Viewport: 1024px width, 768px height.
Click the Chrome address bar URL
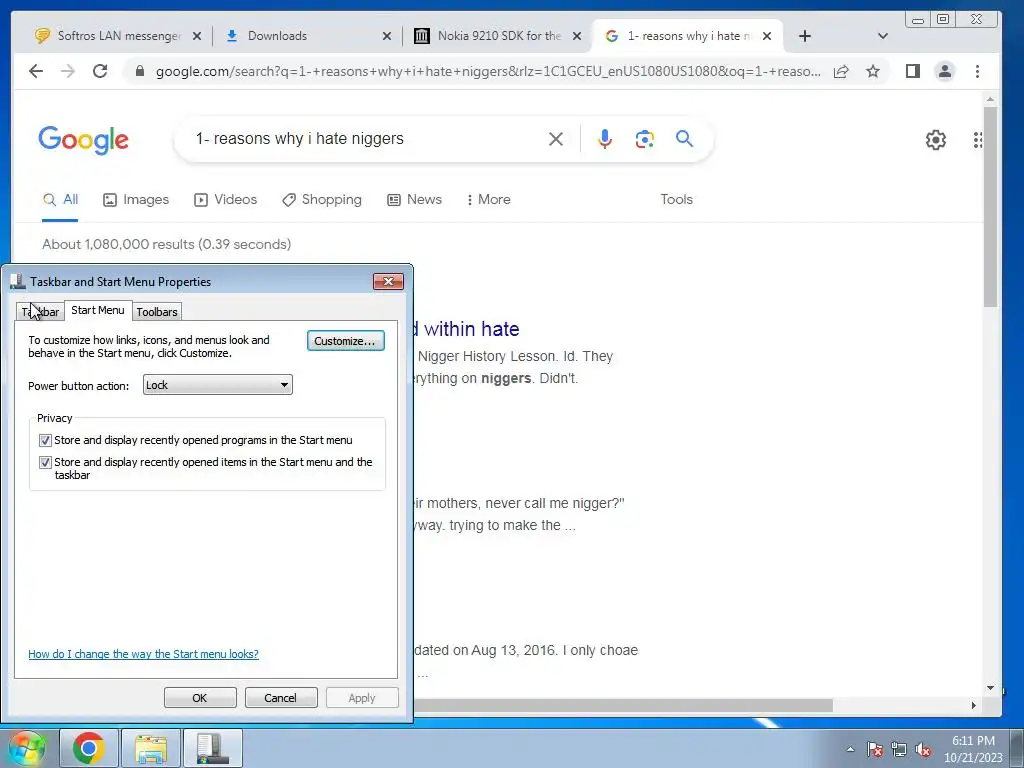[487, 71]
